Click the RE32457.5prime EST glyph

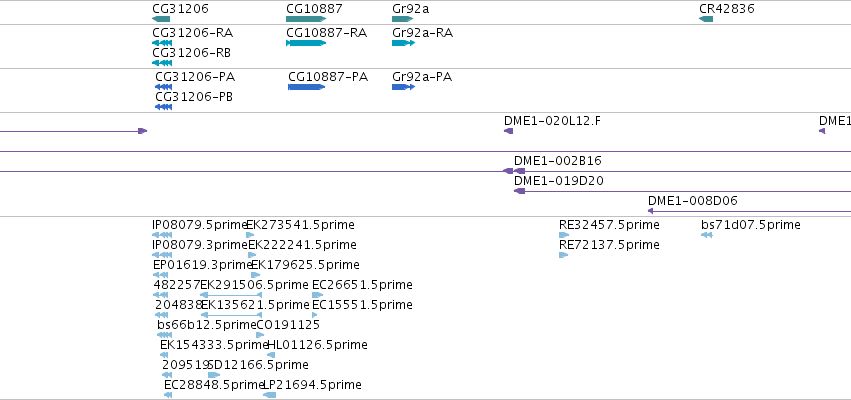(563, 235)
